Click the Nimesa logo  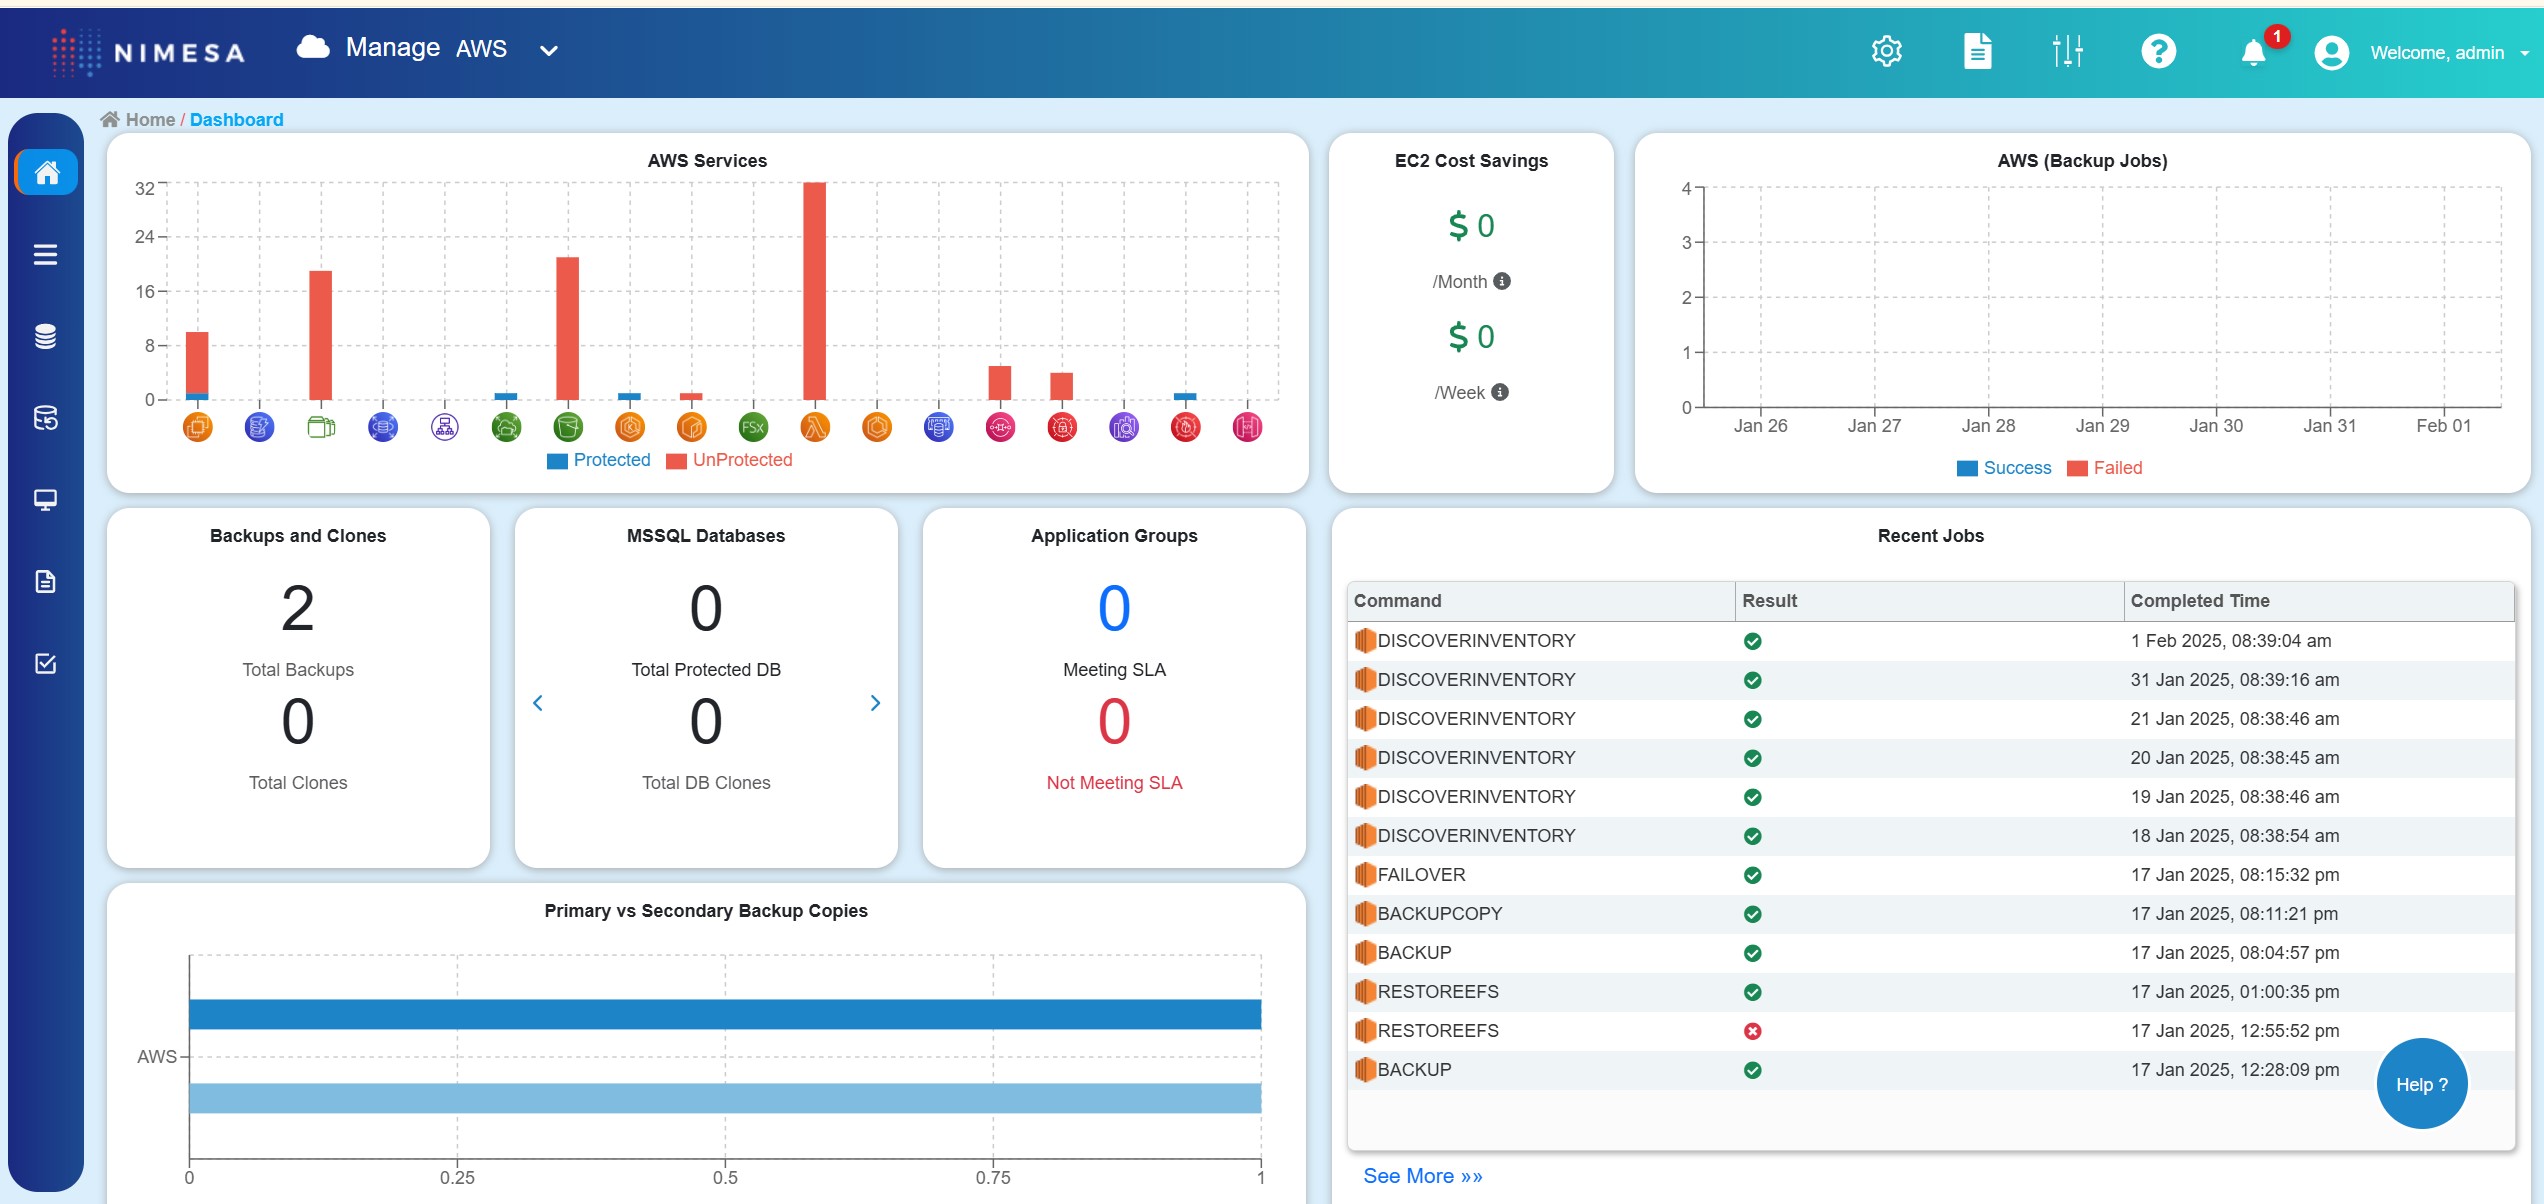[148, 52]
